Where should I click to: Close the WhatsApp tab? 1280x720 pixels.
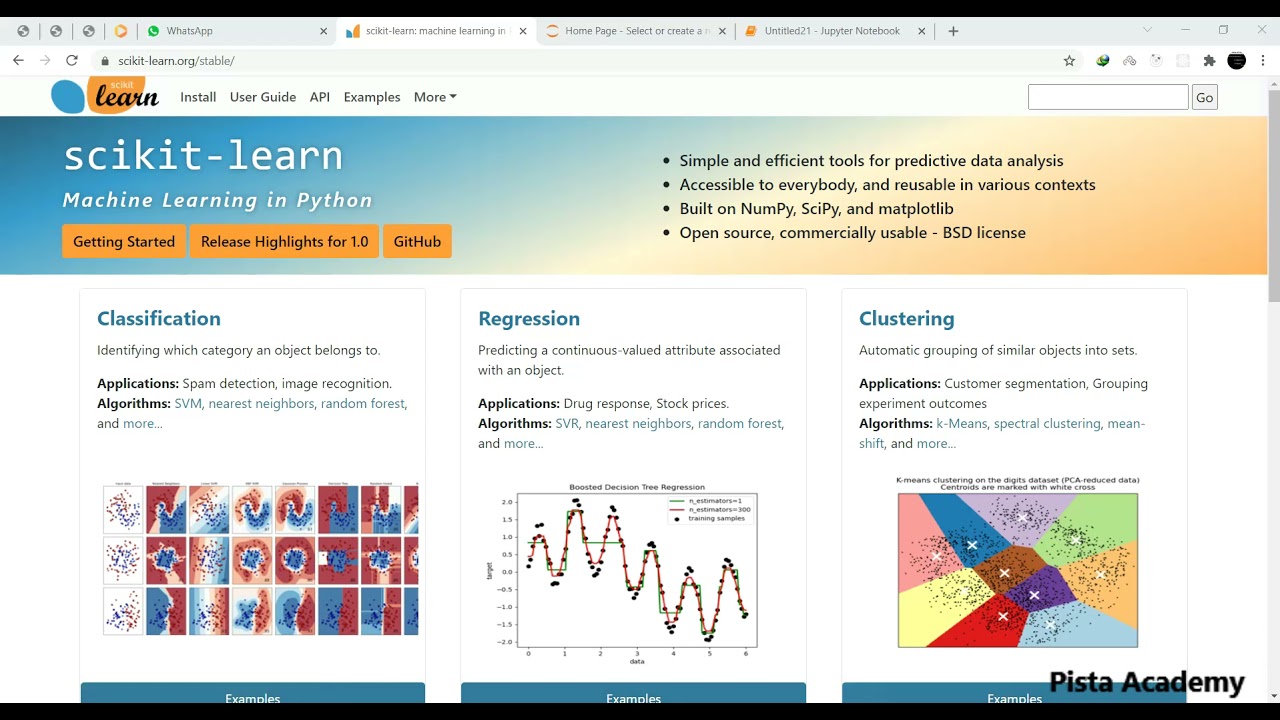tap(323, 31)
